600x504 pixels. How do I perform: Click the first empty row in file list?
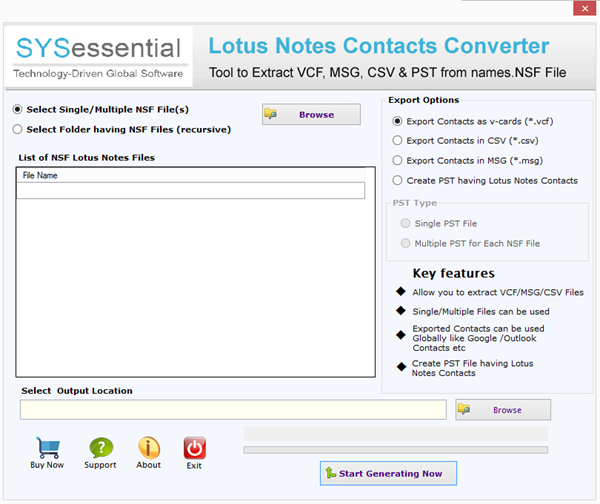coord(190,191)
